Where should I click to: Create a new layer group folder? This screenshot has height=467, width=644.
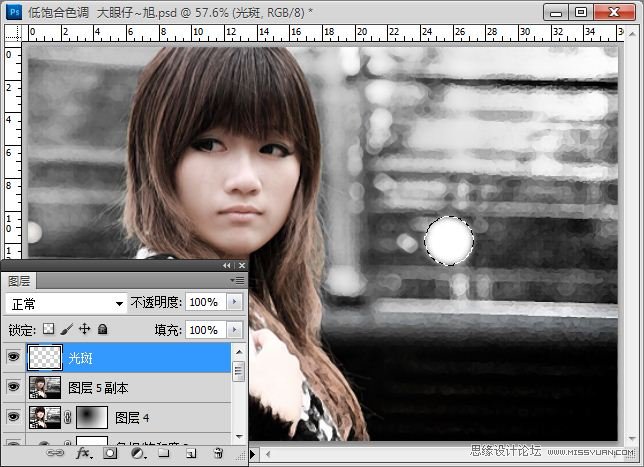pyautogui.click(x=164, y=453)
